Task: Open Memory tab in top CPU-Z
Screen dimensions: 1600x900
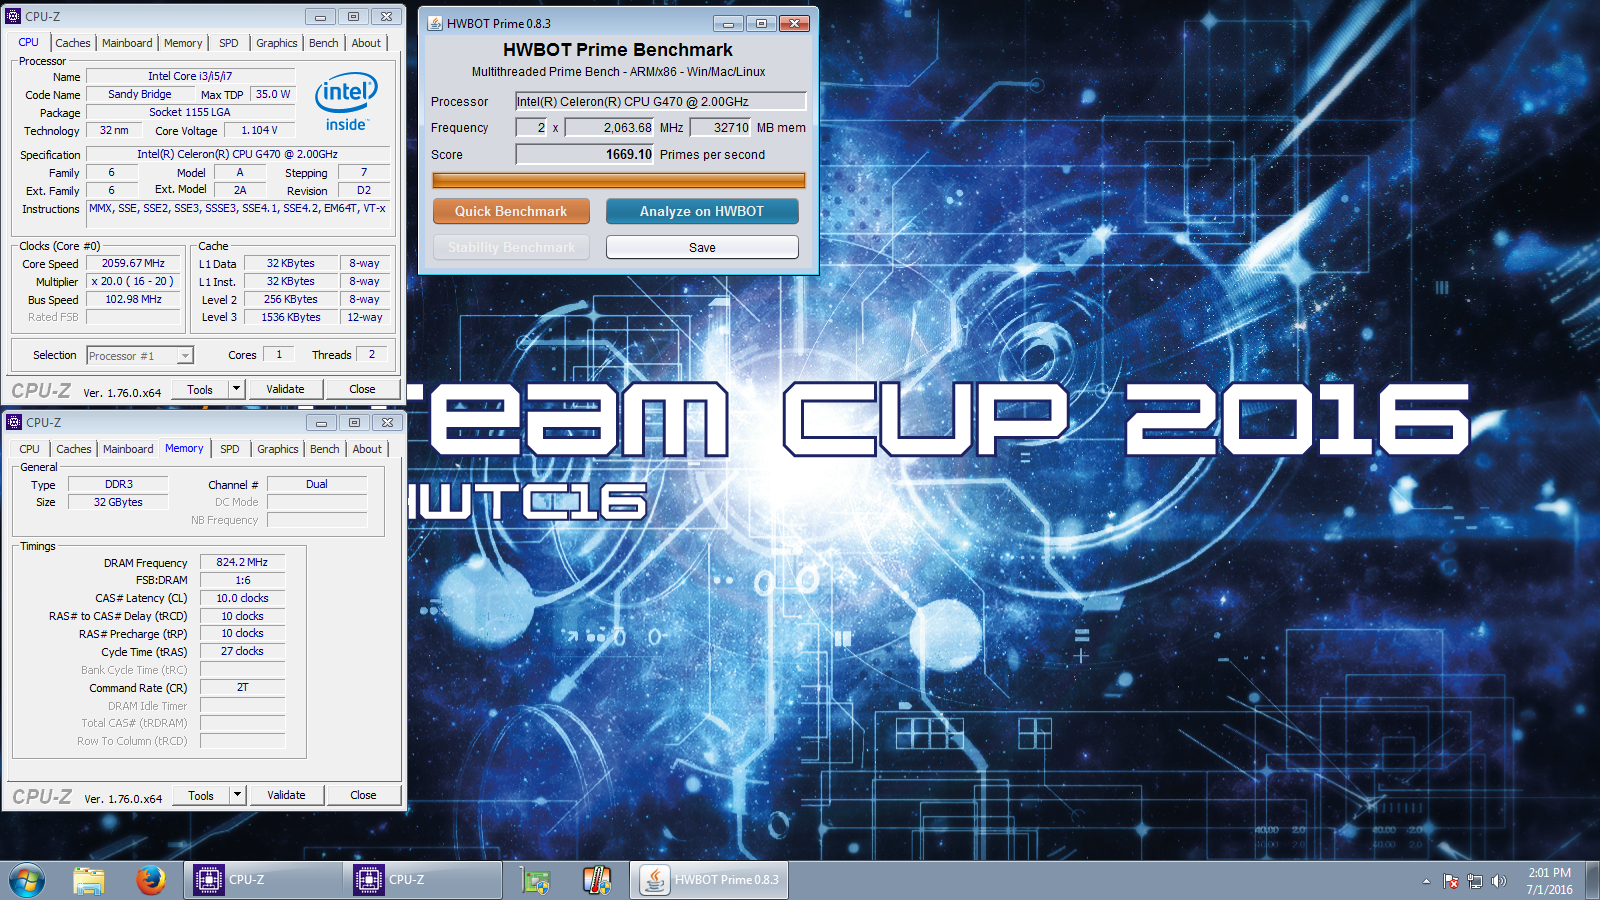Action: 183,43
